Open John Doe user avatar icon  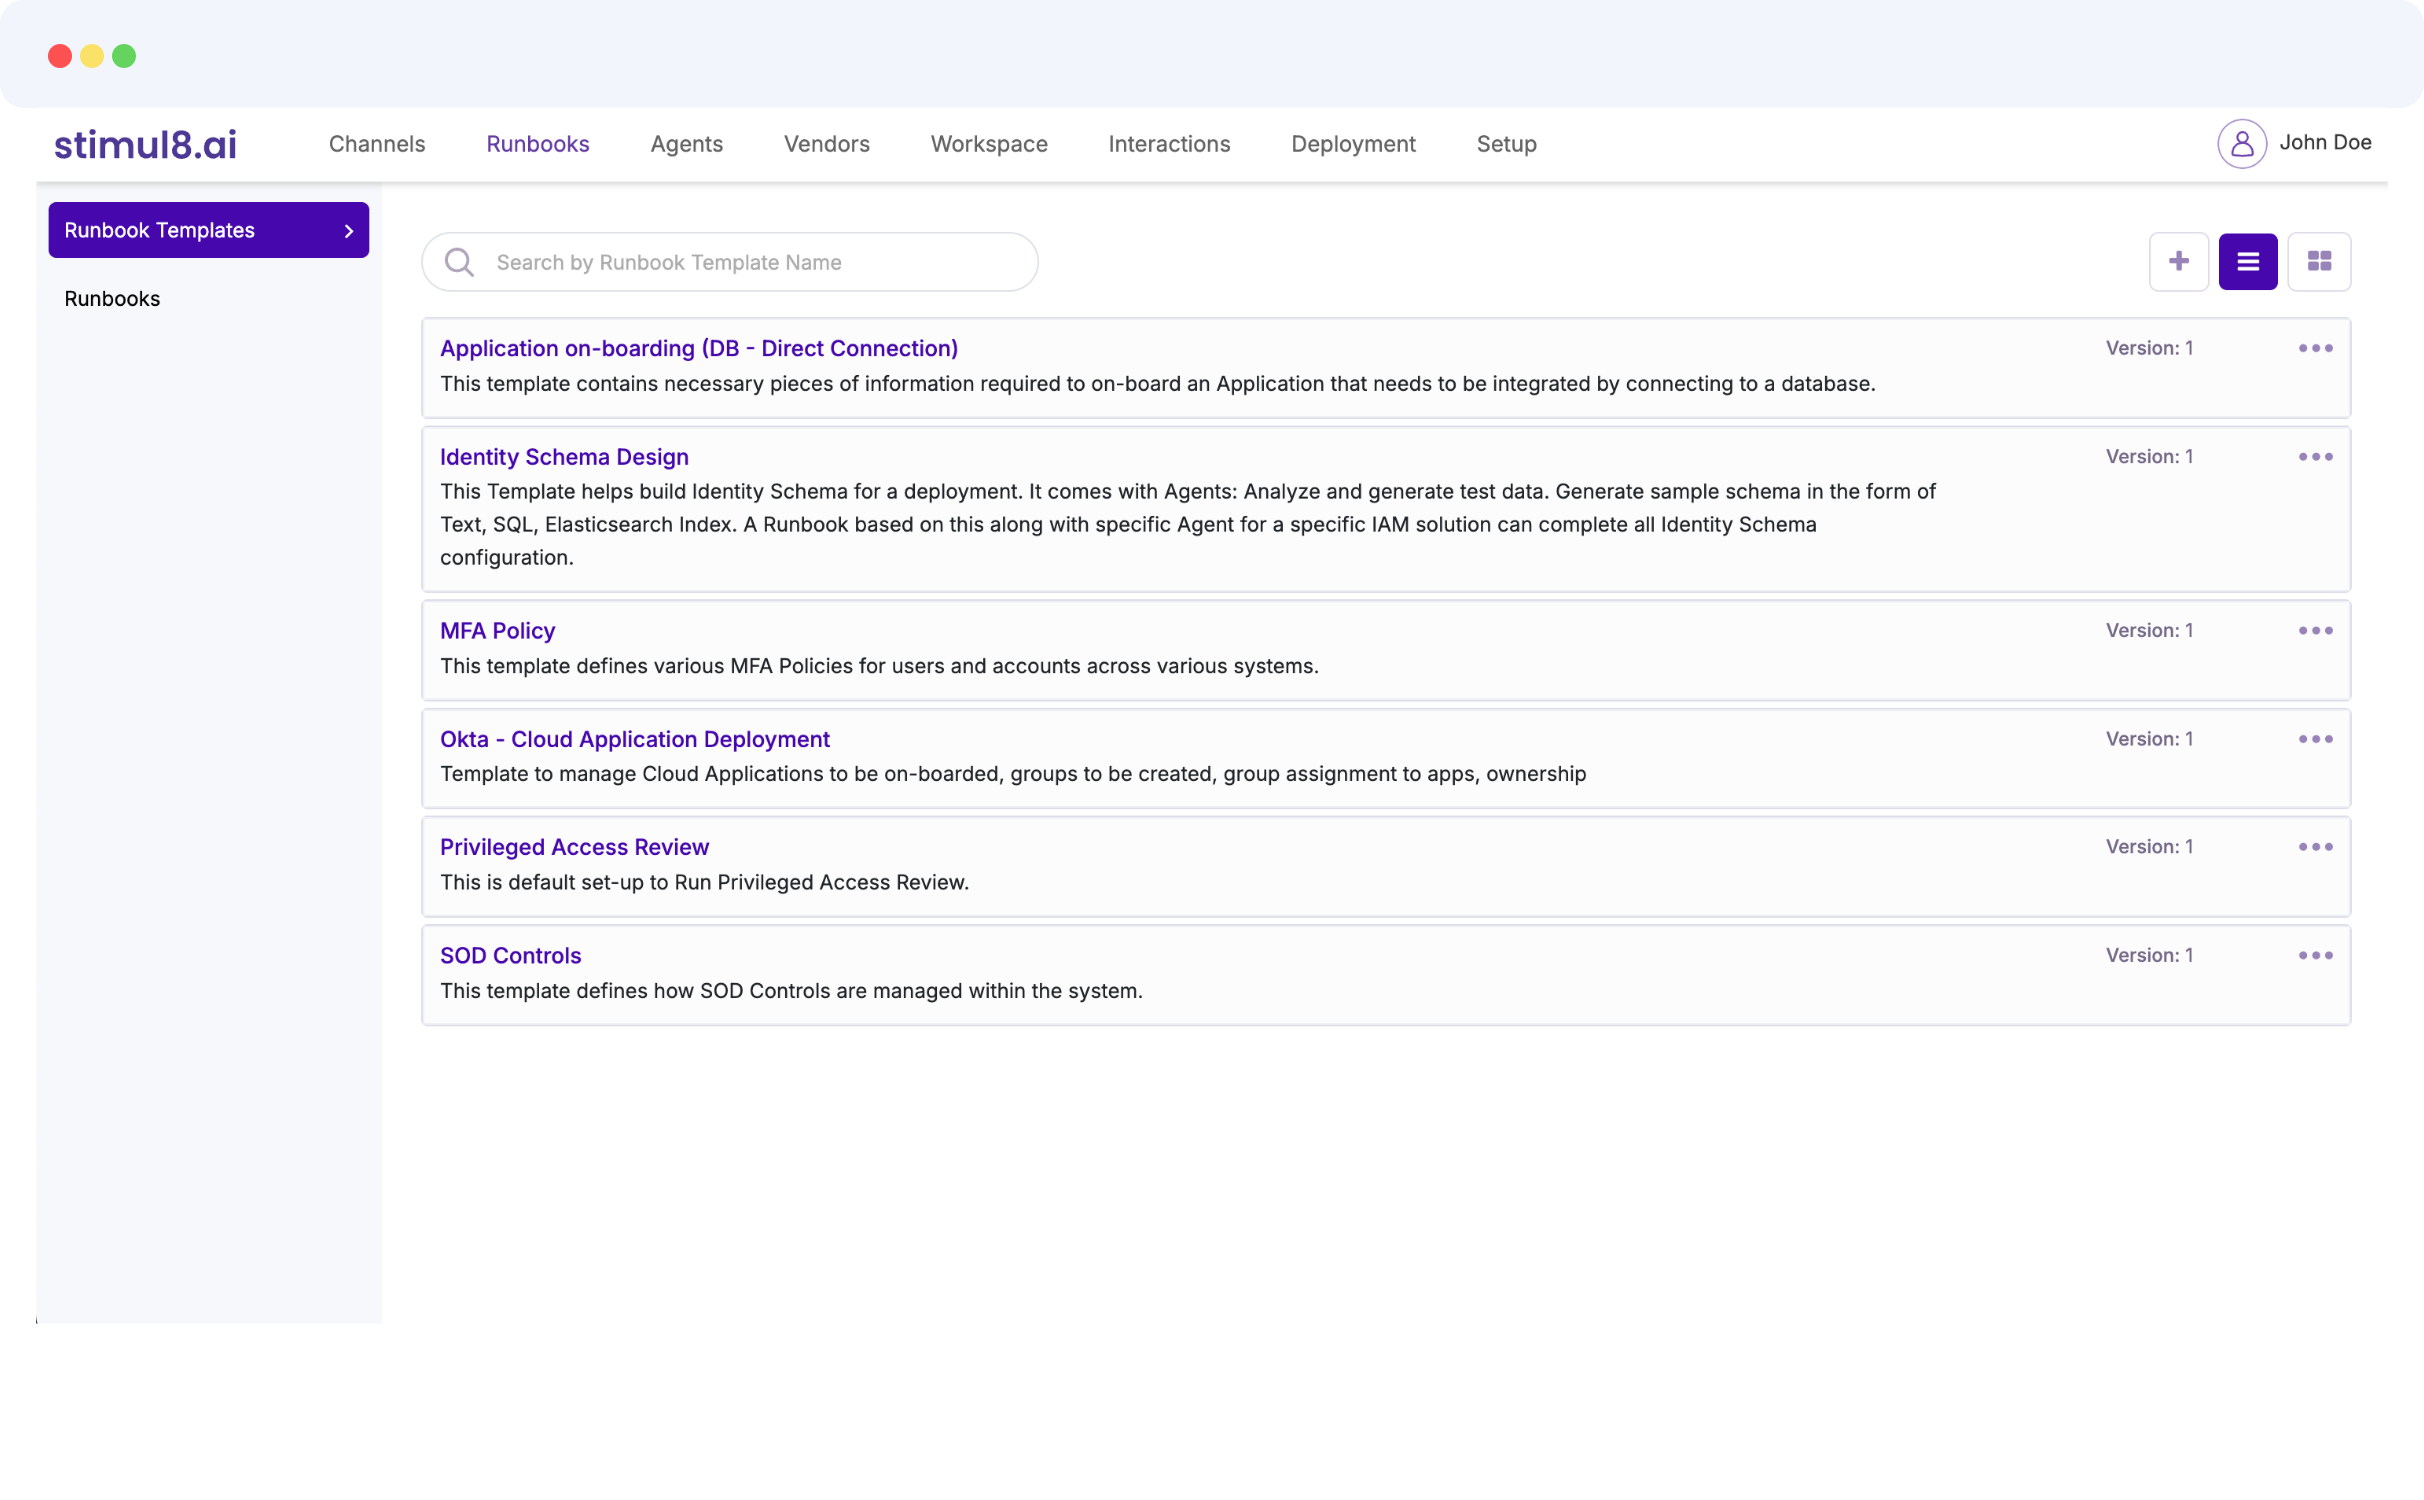(x=2241, y=144)
